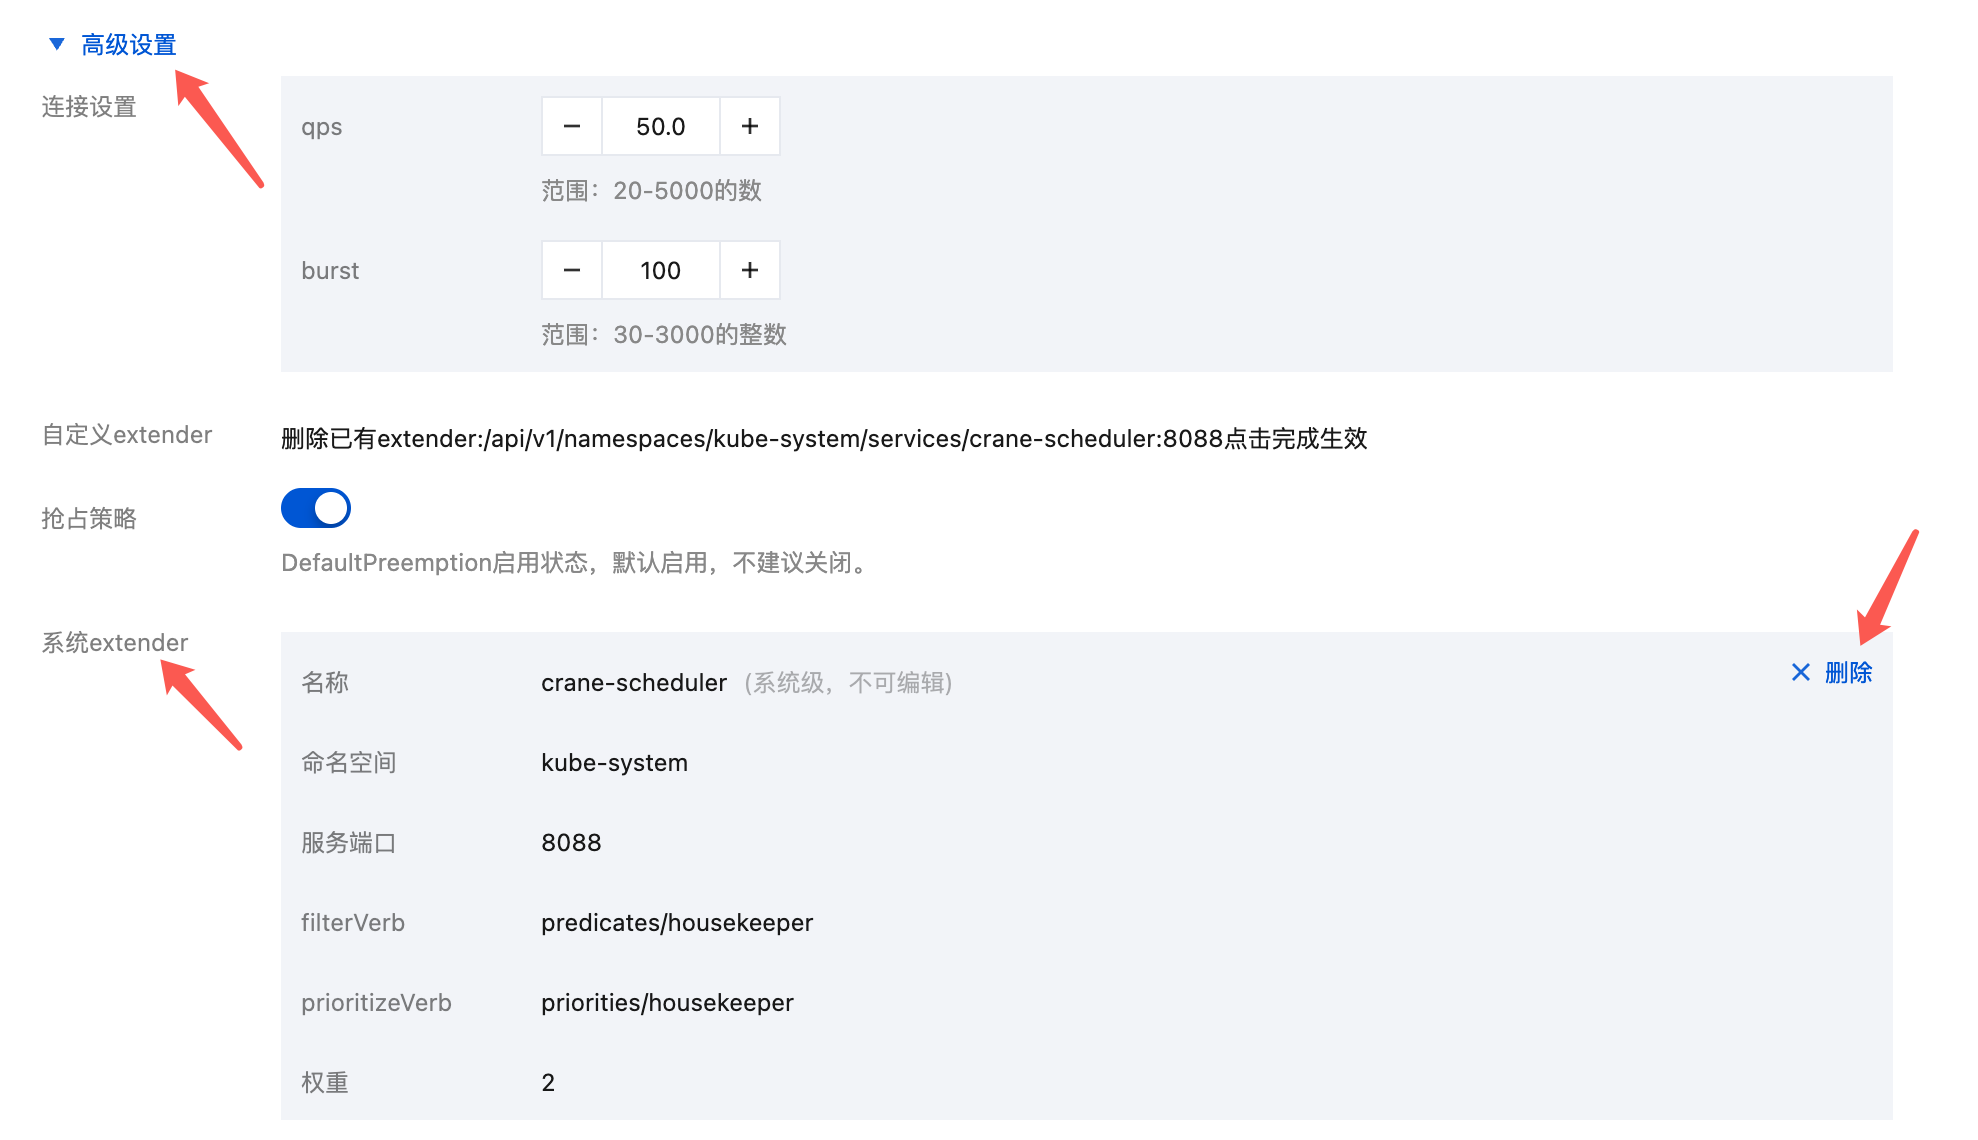Click the DefaultPreemption description text
Image resolution: width=1978 pixels, height=1140 pixels.
[x=576, y=563]
